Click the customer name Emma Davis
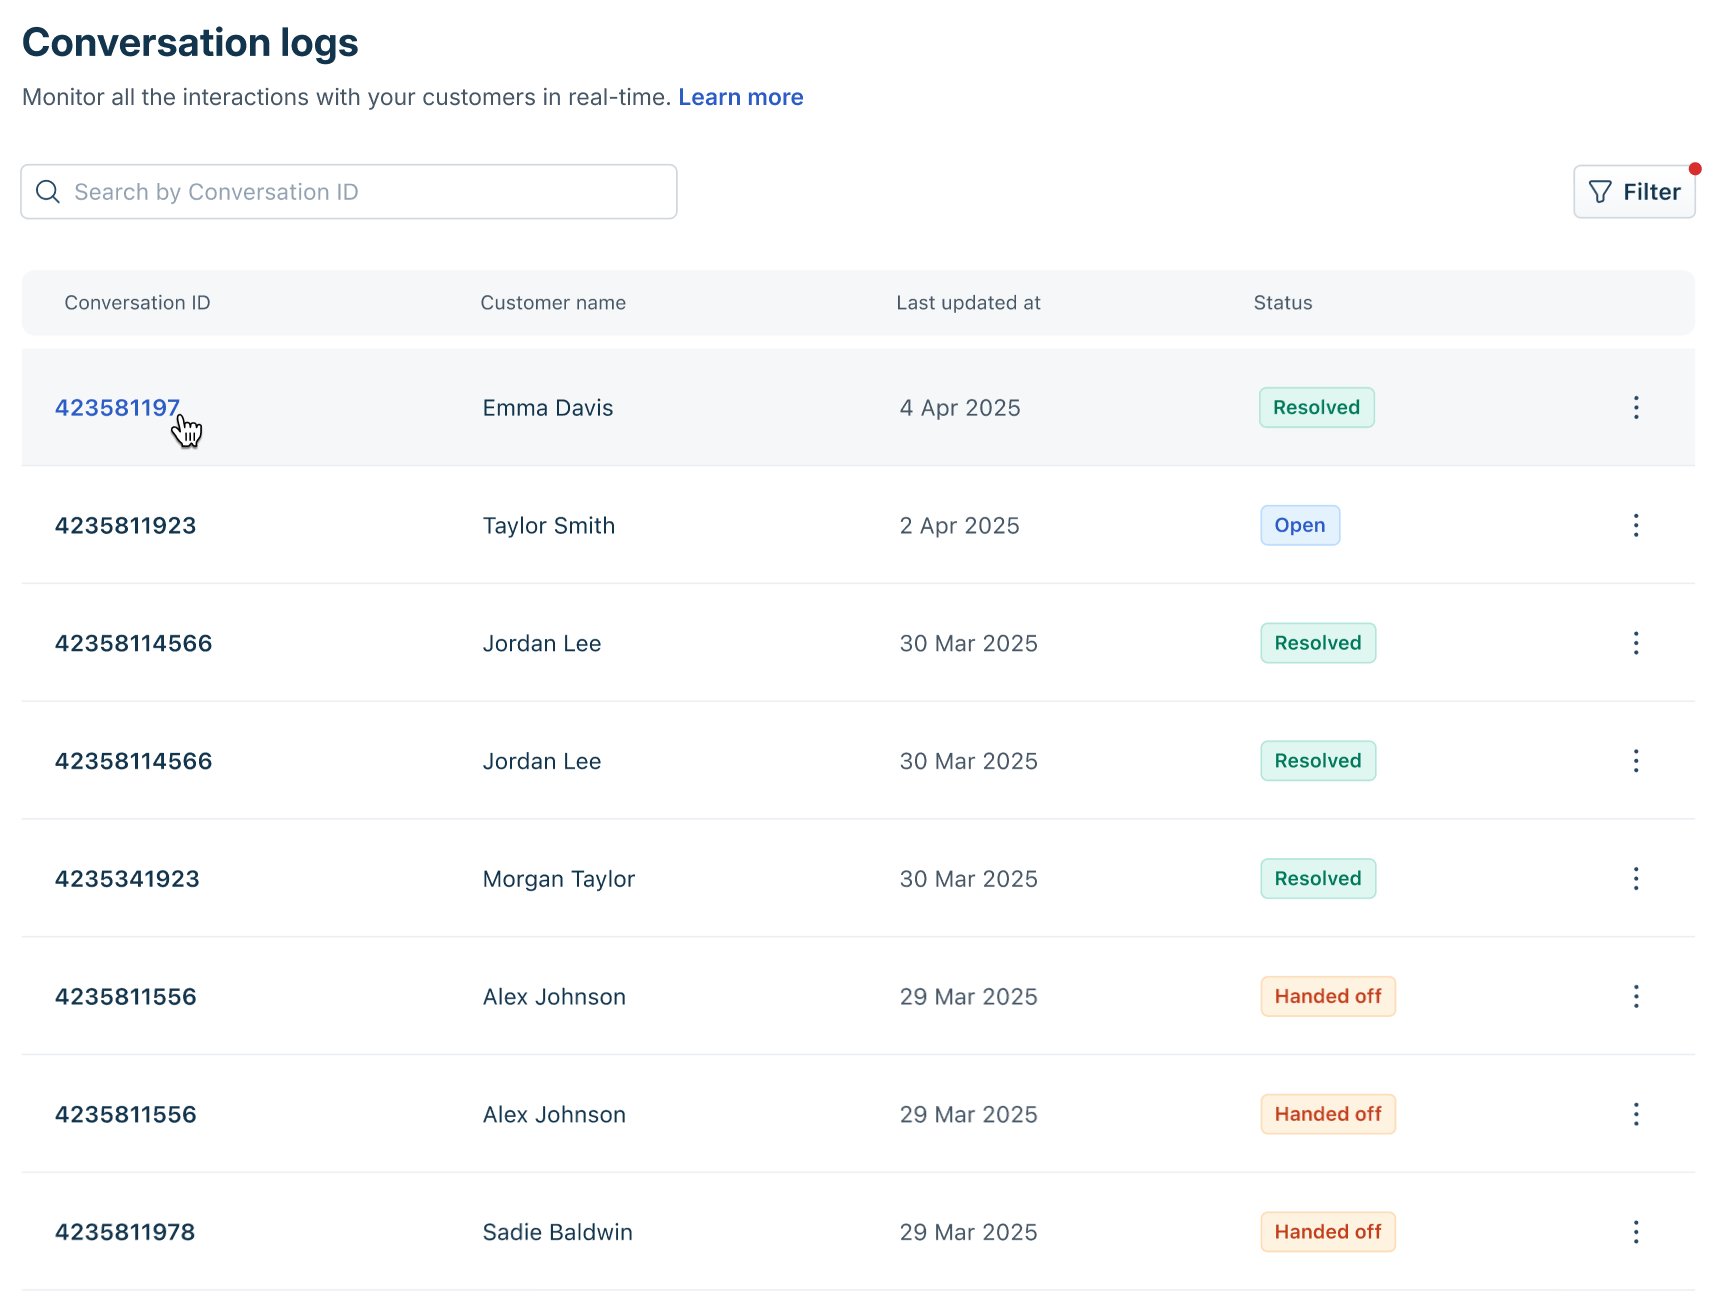Viewport: 1736px width, 1304px height. (x=548, y=408)
